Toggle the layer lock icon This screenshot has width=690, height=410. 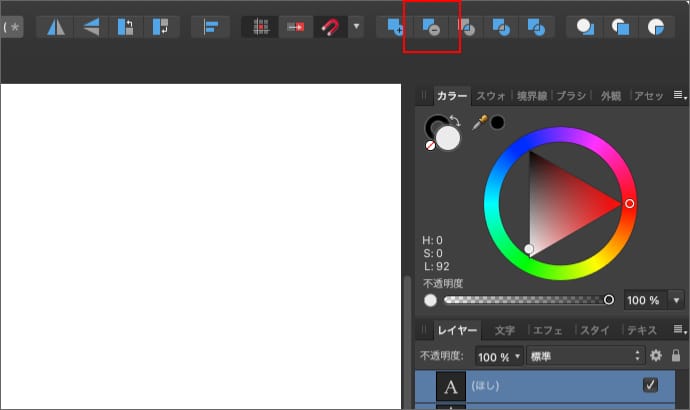(676, 355)
